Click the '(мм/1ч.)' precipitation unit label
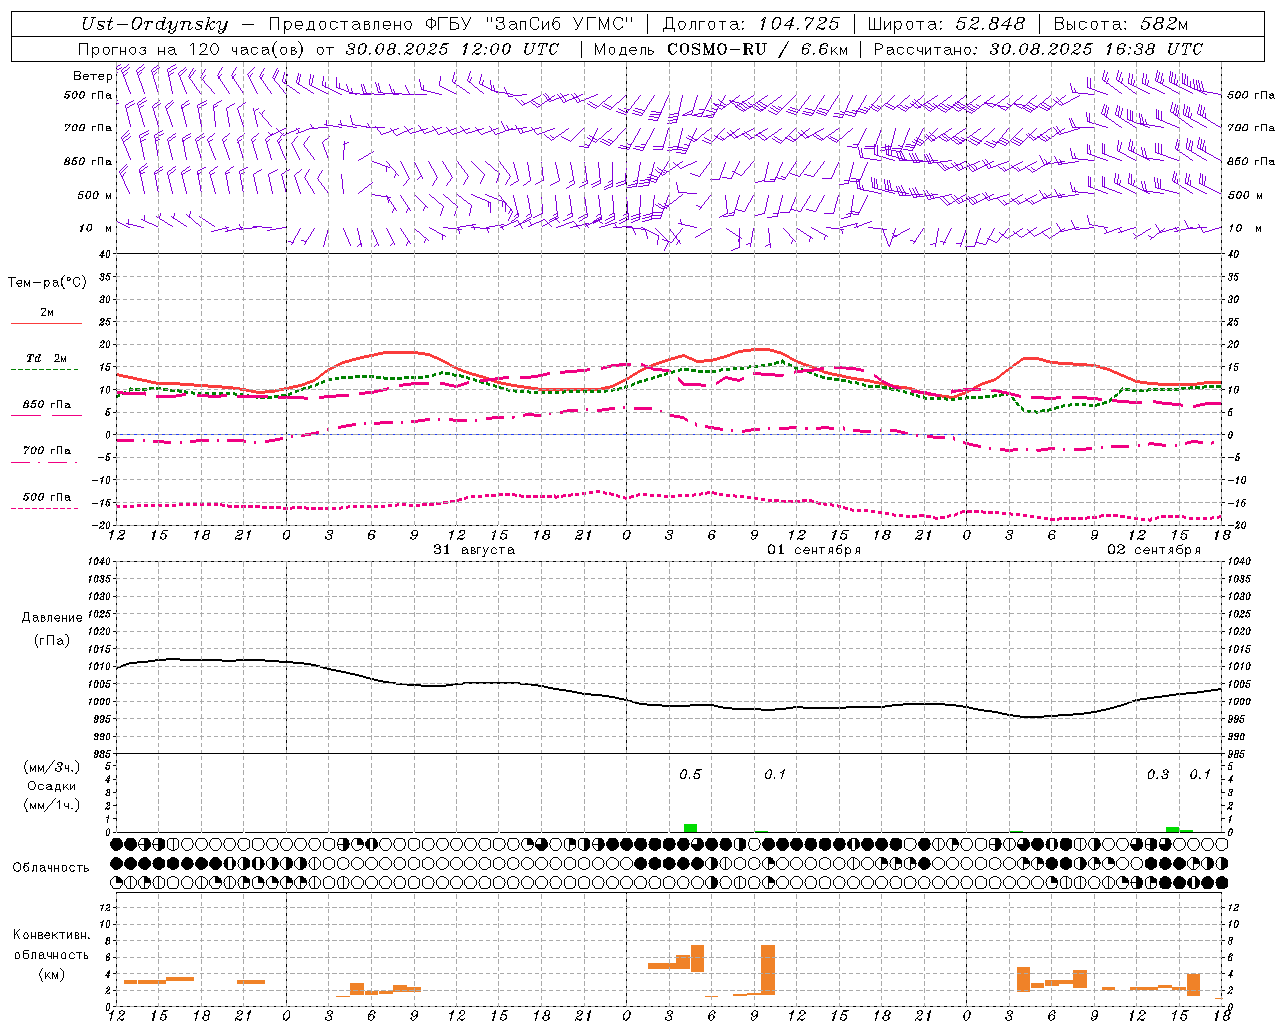The image size is (1280, 1024). pyautogui.click(x=52, y=805)
